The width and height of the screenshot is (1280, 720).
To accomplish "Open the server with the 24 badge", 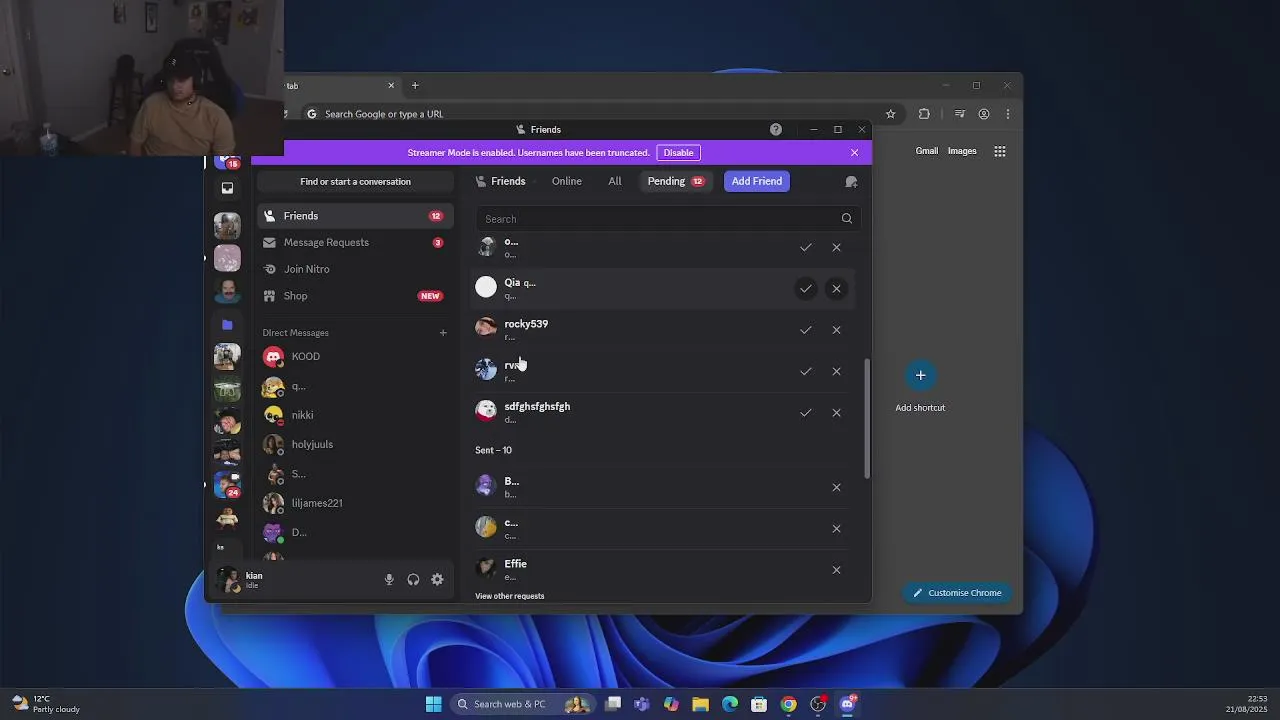I will point(227,484).
